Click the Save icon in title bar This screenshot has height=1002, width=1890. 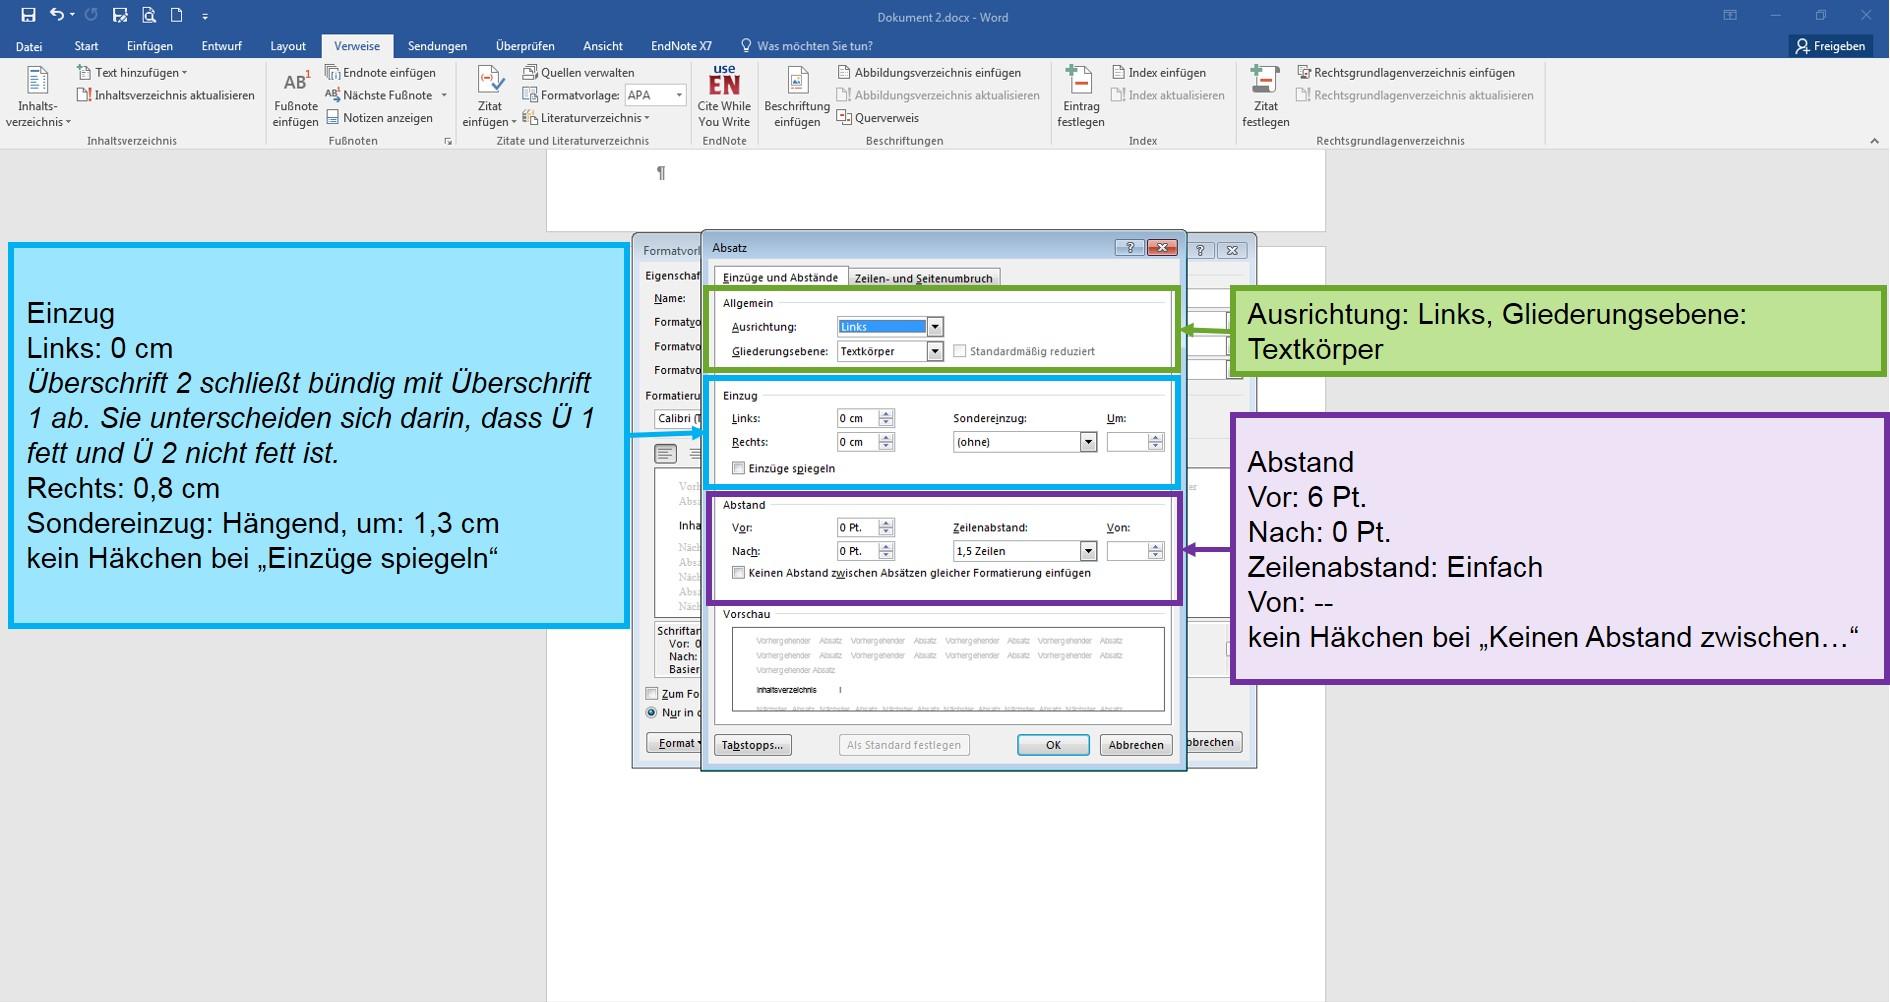[x=28, y=15]
